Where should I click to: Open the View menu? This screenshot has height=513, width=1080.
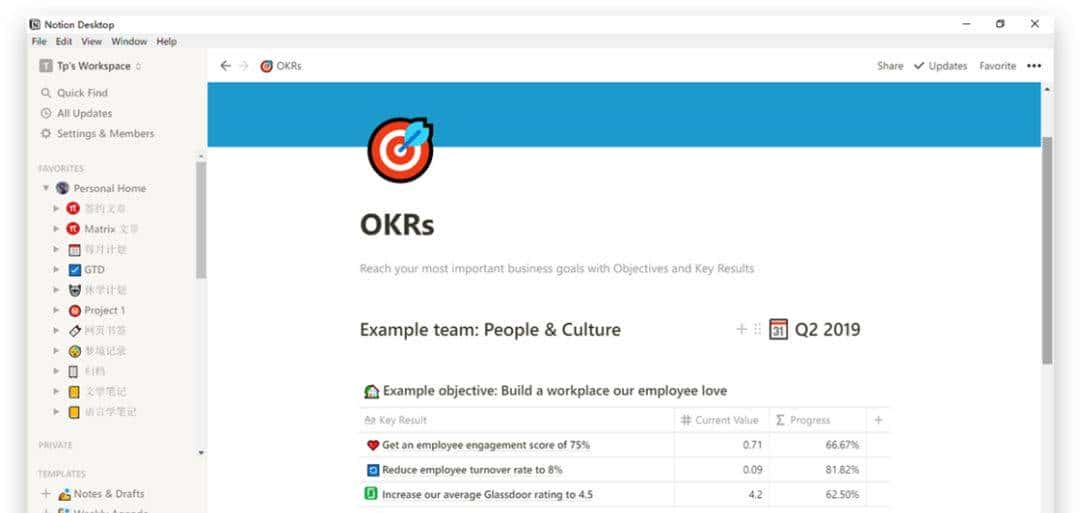pos(92,41)
